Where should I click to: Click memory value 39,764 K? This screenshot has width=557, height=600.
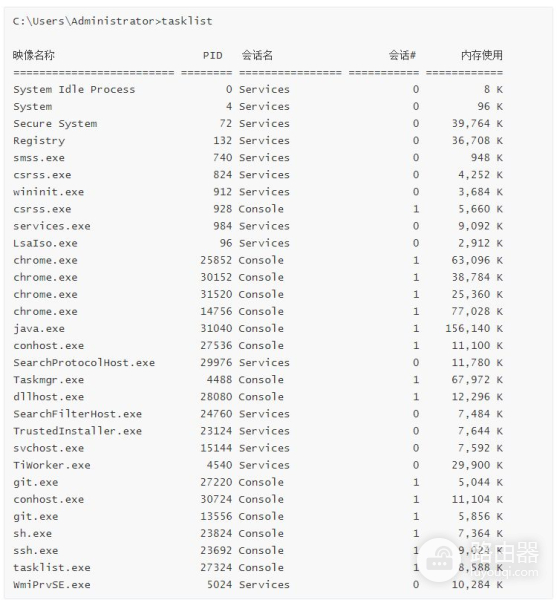477,124
